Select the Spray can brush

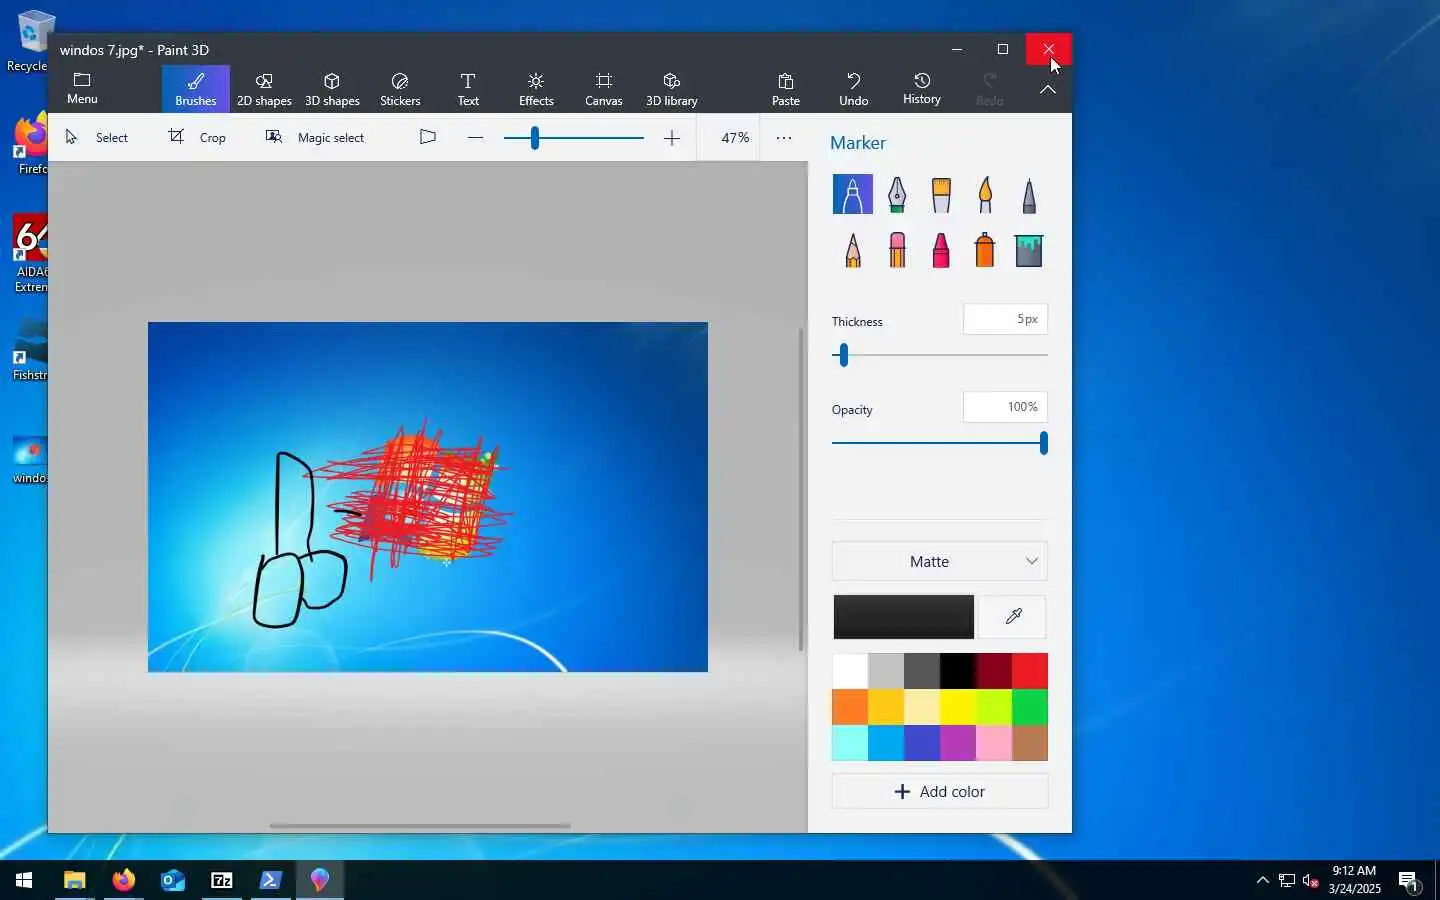(x=985, y=250)
